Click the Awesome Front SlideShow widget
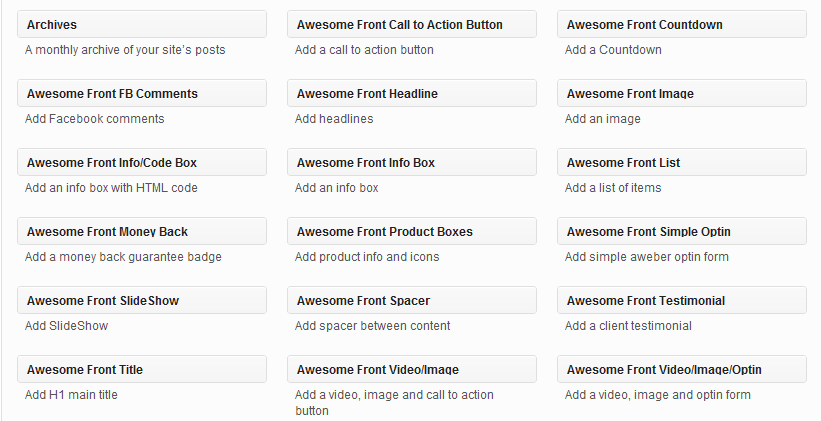Viewport: 821px width, 421px height. pos(142,300)
